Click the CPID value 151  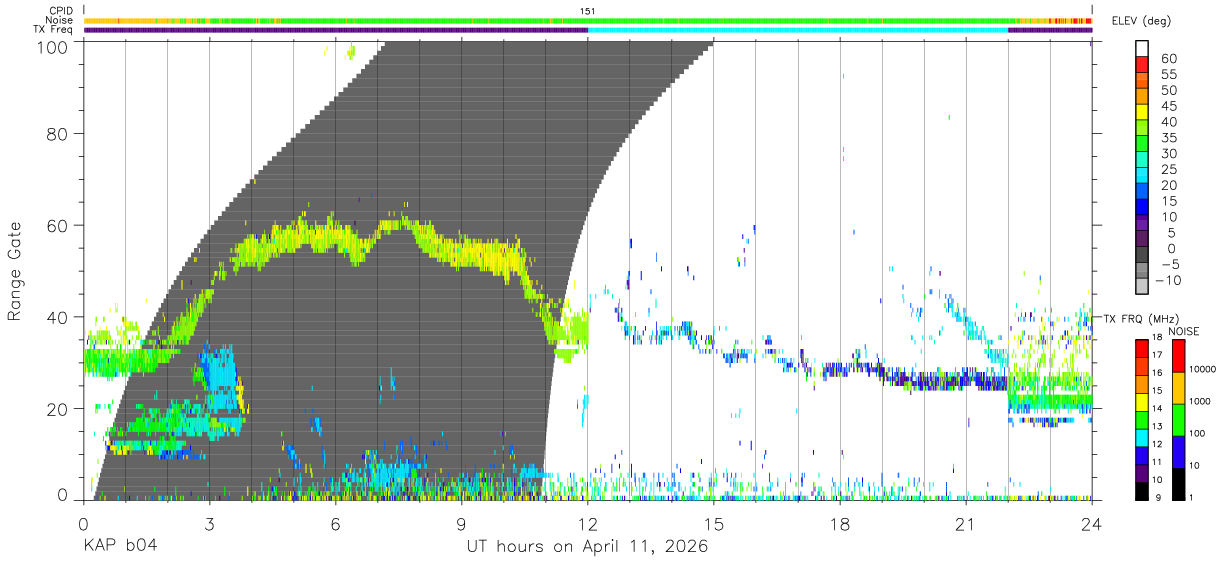(x=588, y=11)
